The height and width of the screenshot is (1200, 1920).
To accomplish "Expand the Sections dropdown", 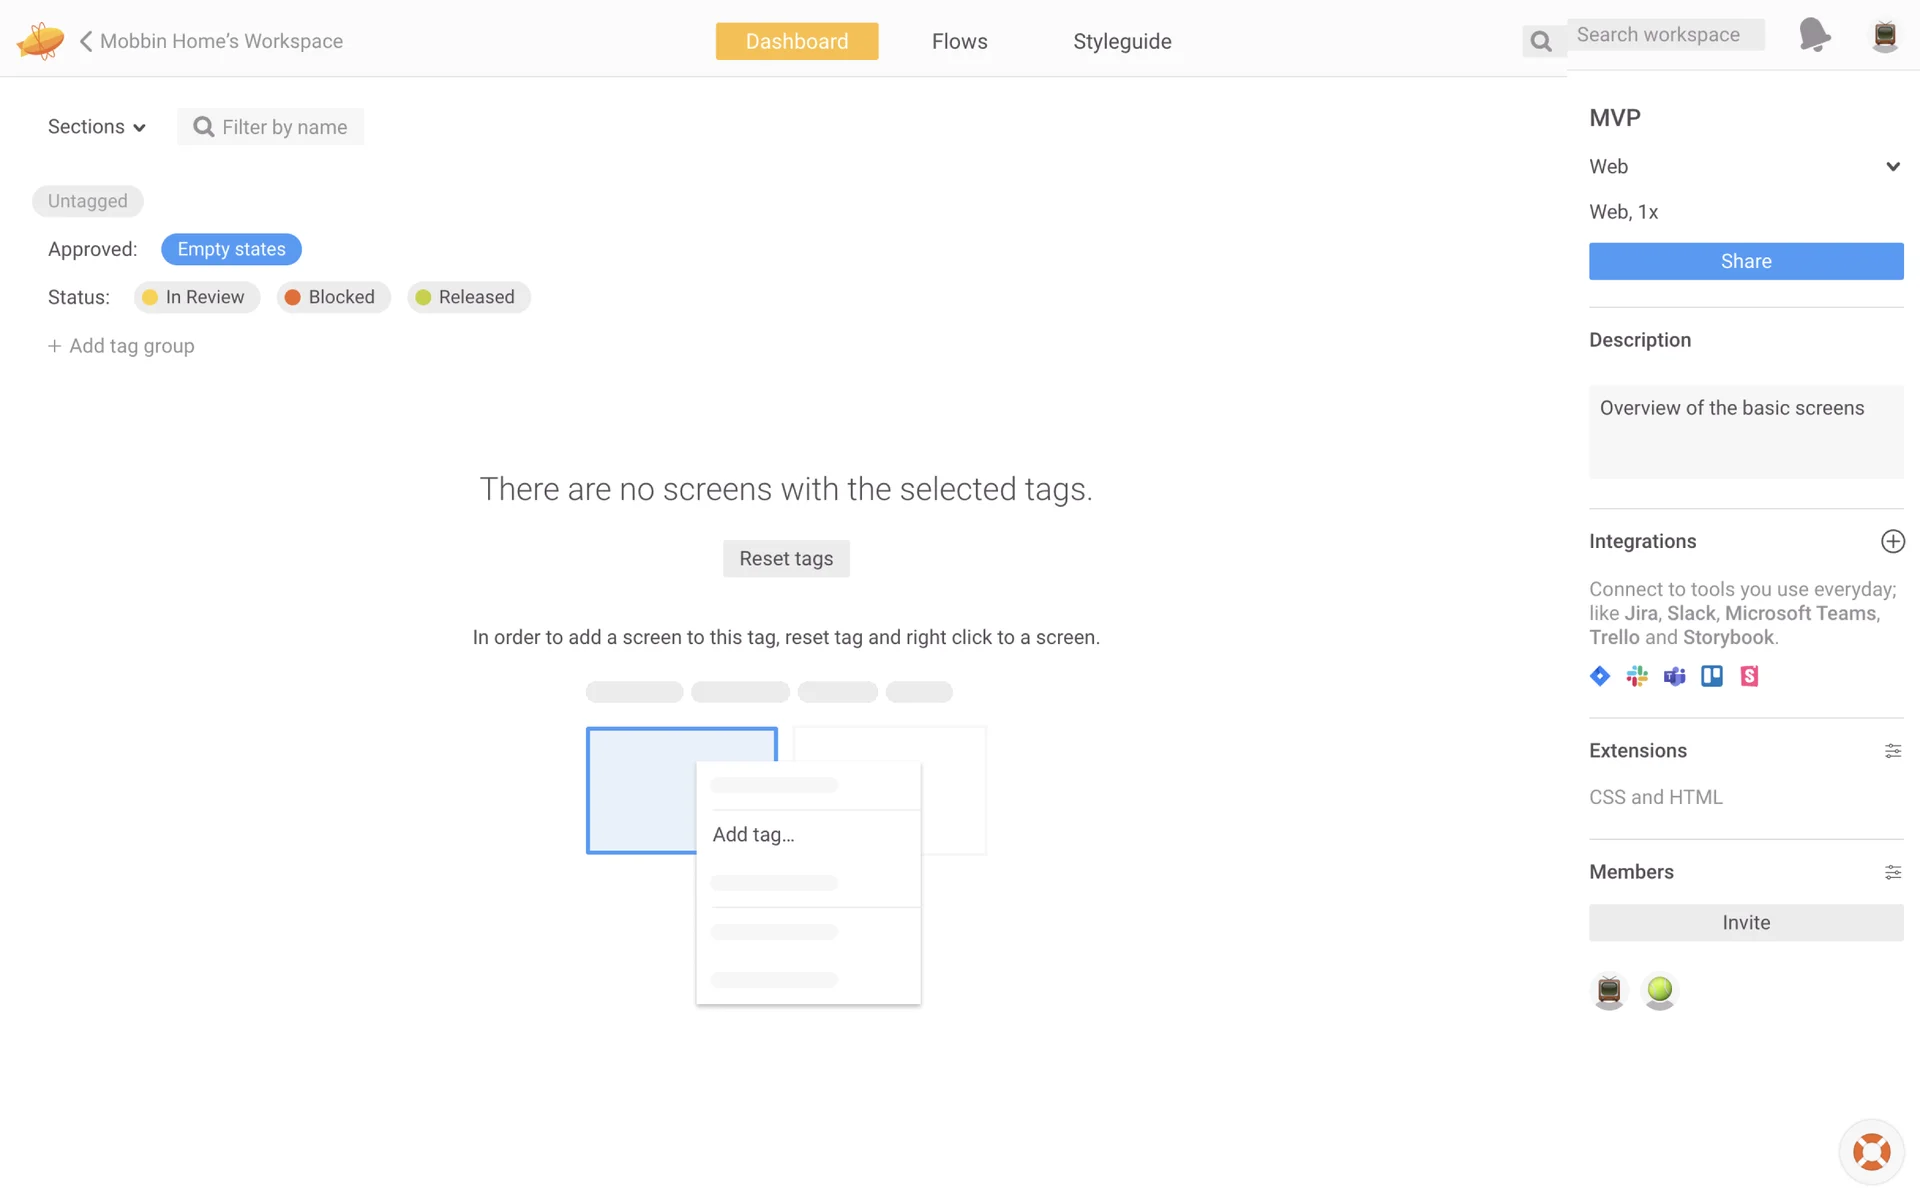I will 97,127.
